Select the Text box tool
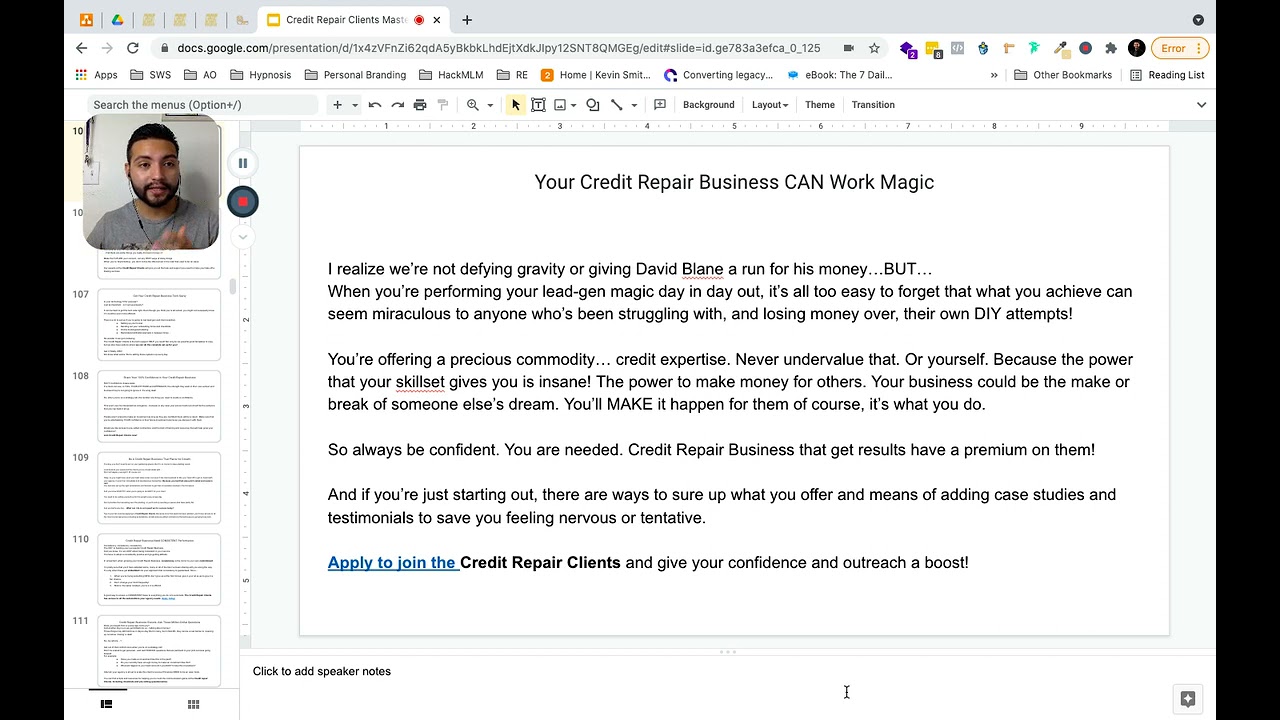 538,105
